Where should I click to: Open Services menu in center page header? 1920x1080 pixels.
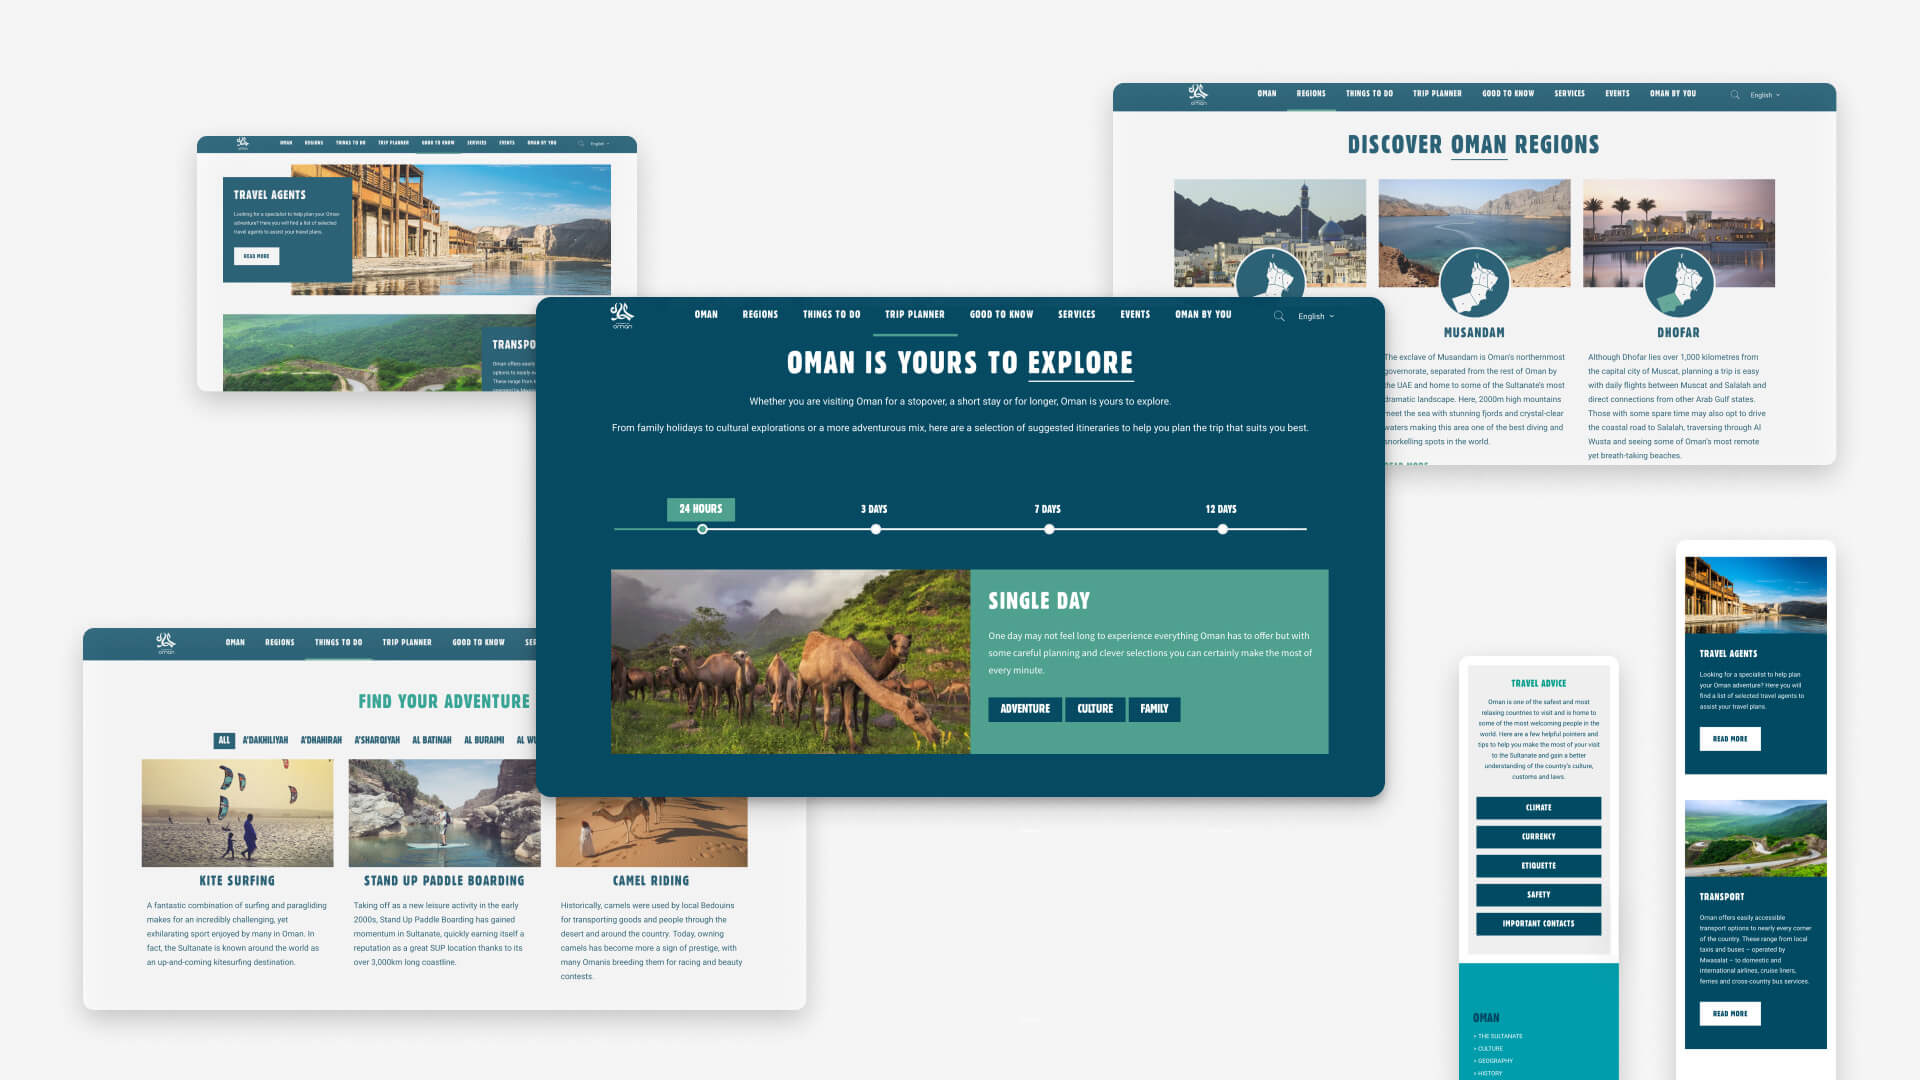(x=1077, y=314)
